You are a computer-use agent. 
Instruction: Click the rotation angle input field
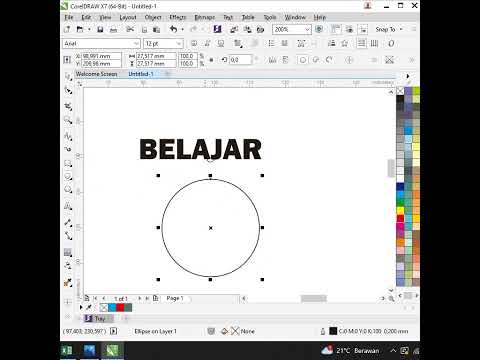[x=241, y=60]
